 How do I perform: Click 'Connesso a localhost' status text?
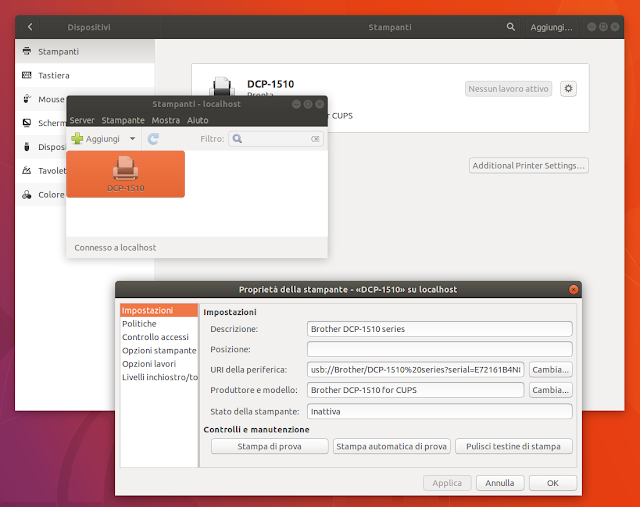coord(115,247)
